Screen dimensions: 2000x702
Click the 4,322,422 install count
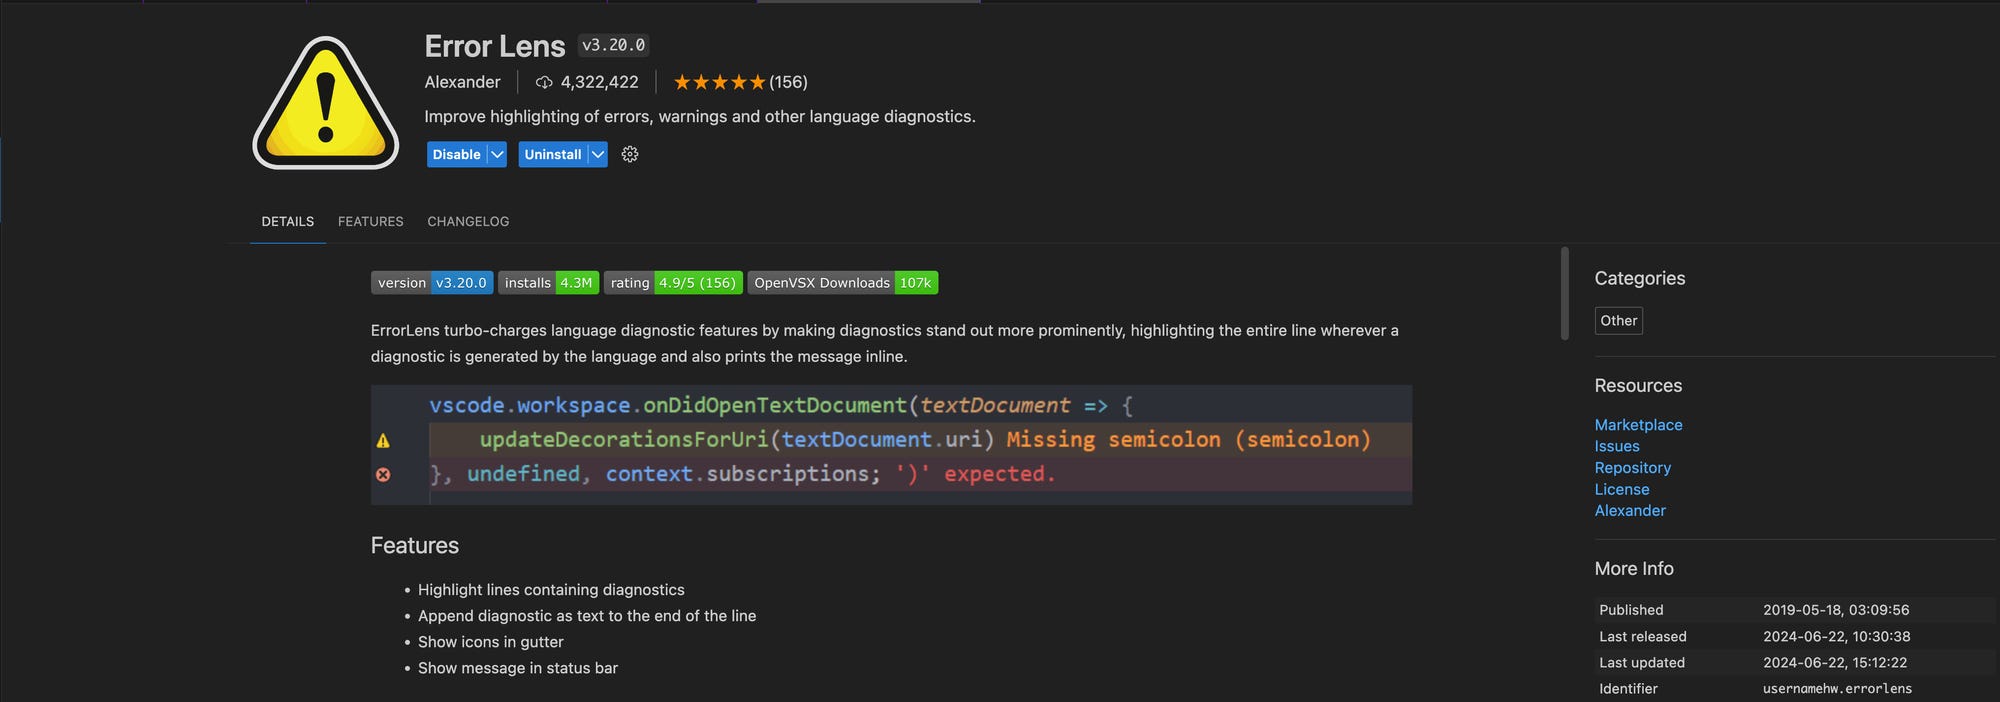tap(599, 82)
